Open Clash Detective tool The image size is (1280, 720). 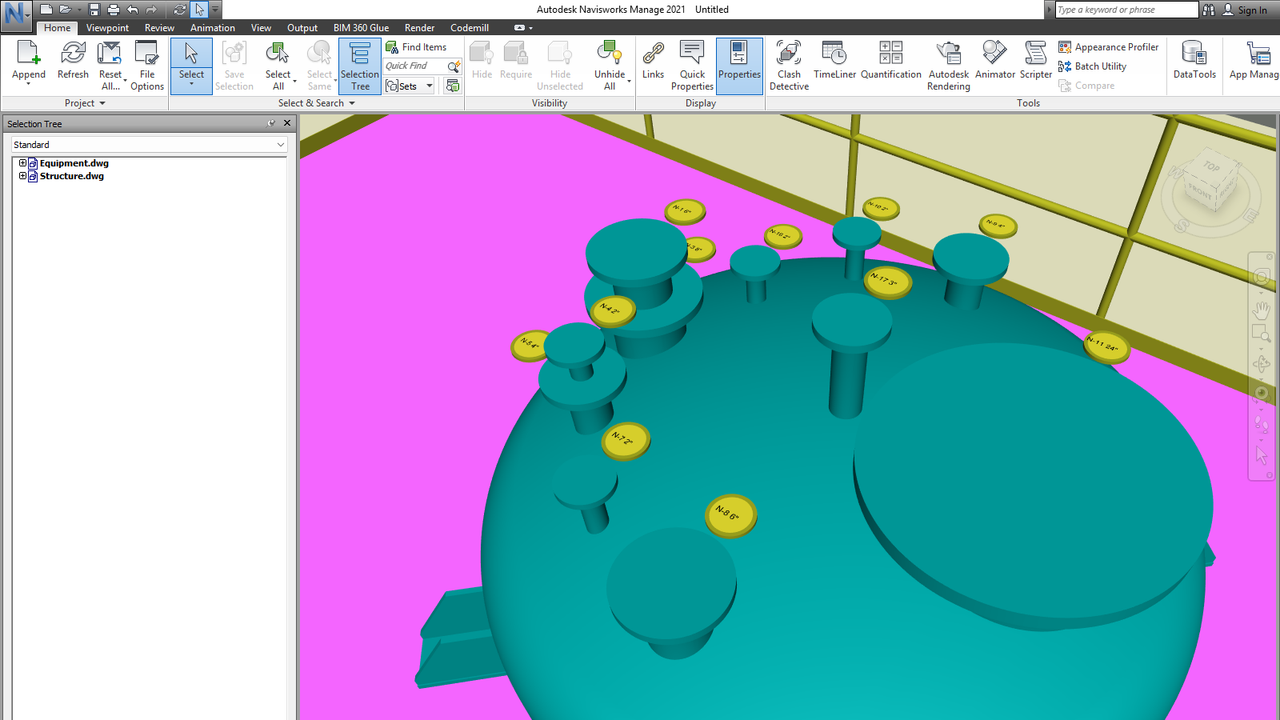789,66
